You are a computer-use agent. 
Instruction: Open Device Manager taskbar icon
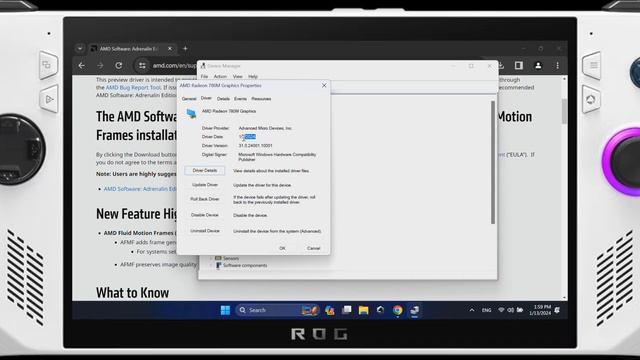[415, 310]
